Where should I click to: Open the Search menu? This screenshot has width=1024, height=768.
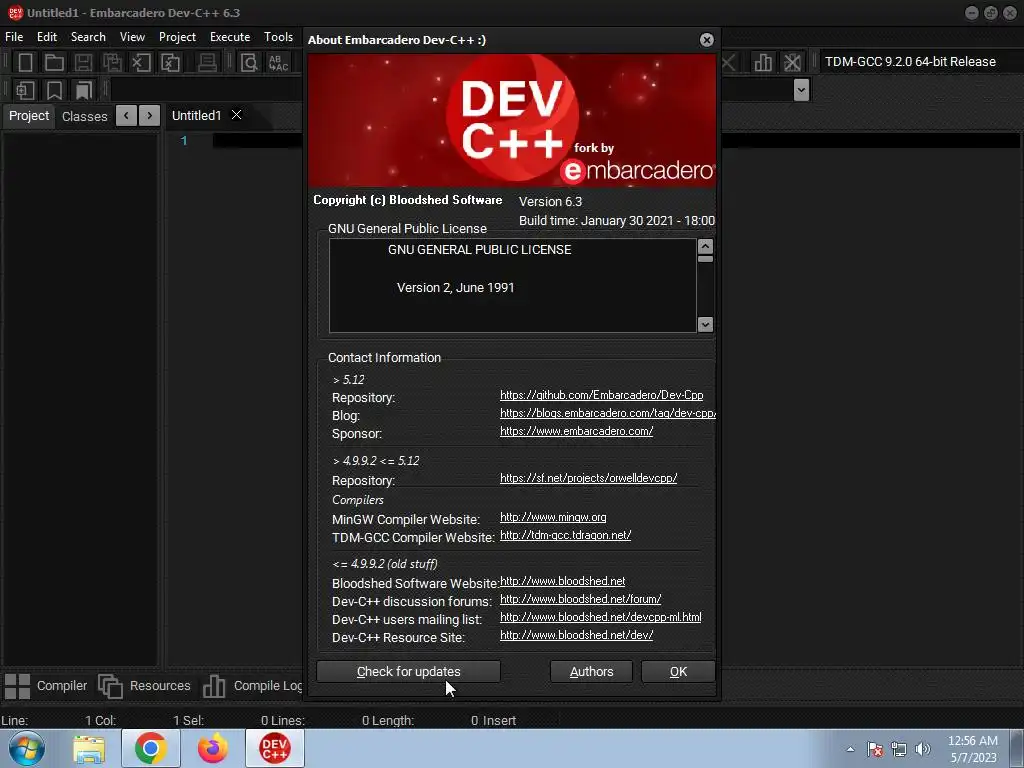[x=88, y=37]
